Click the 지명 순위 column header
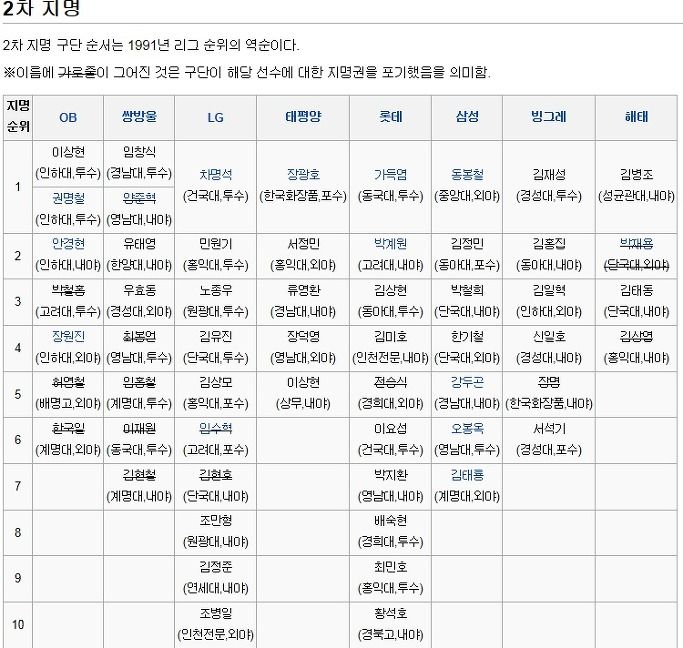683x648 pixels. pyautogui.click(x=18, y=116)
